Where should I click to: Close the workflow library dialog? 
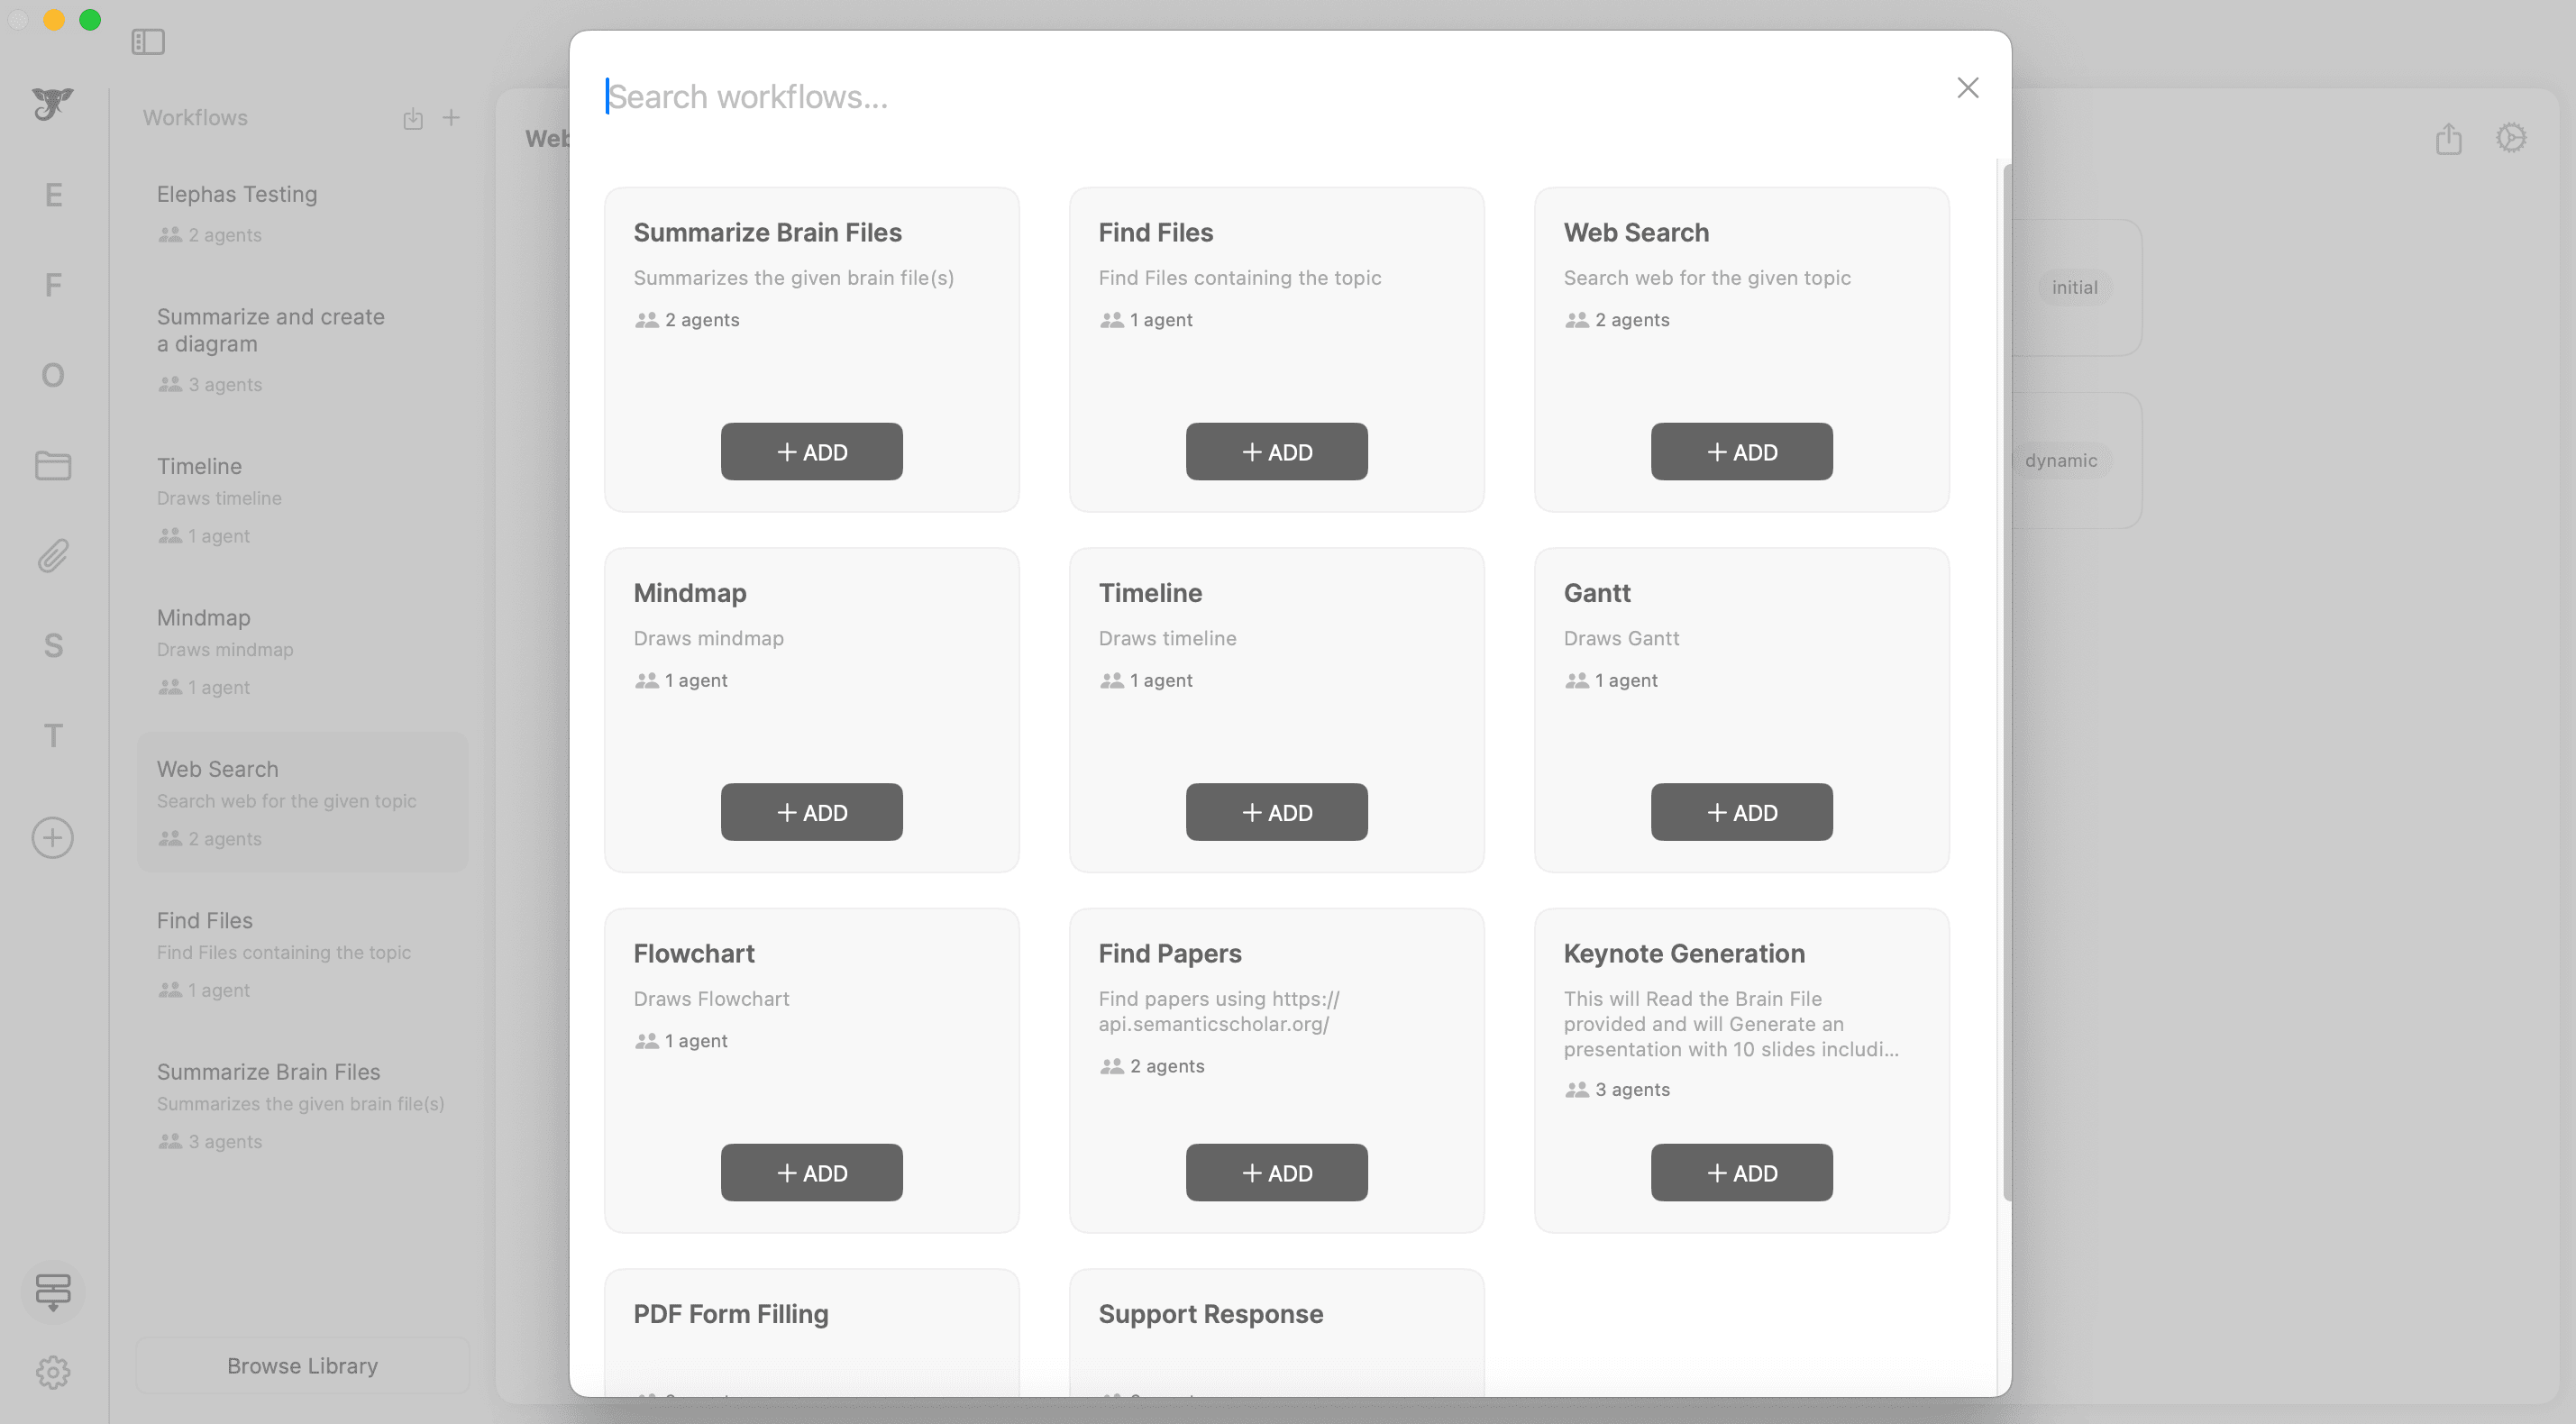pyautogui.click(x=1967, y=88)
